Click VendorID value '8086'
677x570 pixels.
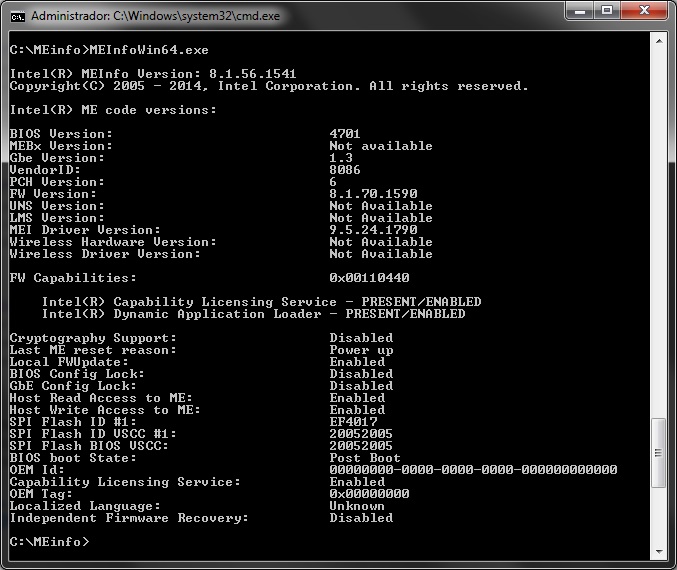345,170
